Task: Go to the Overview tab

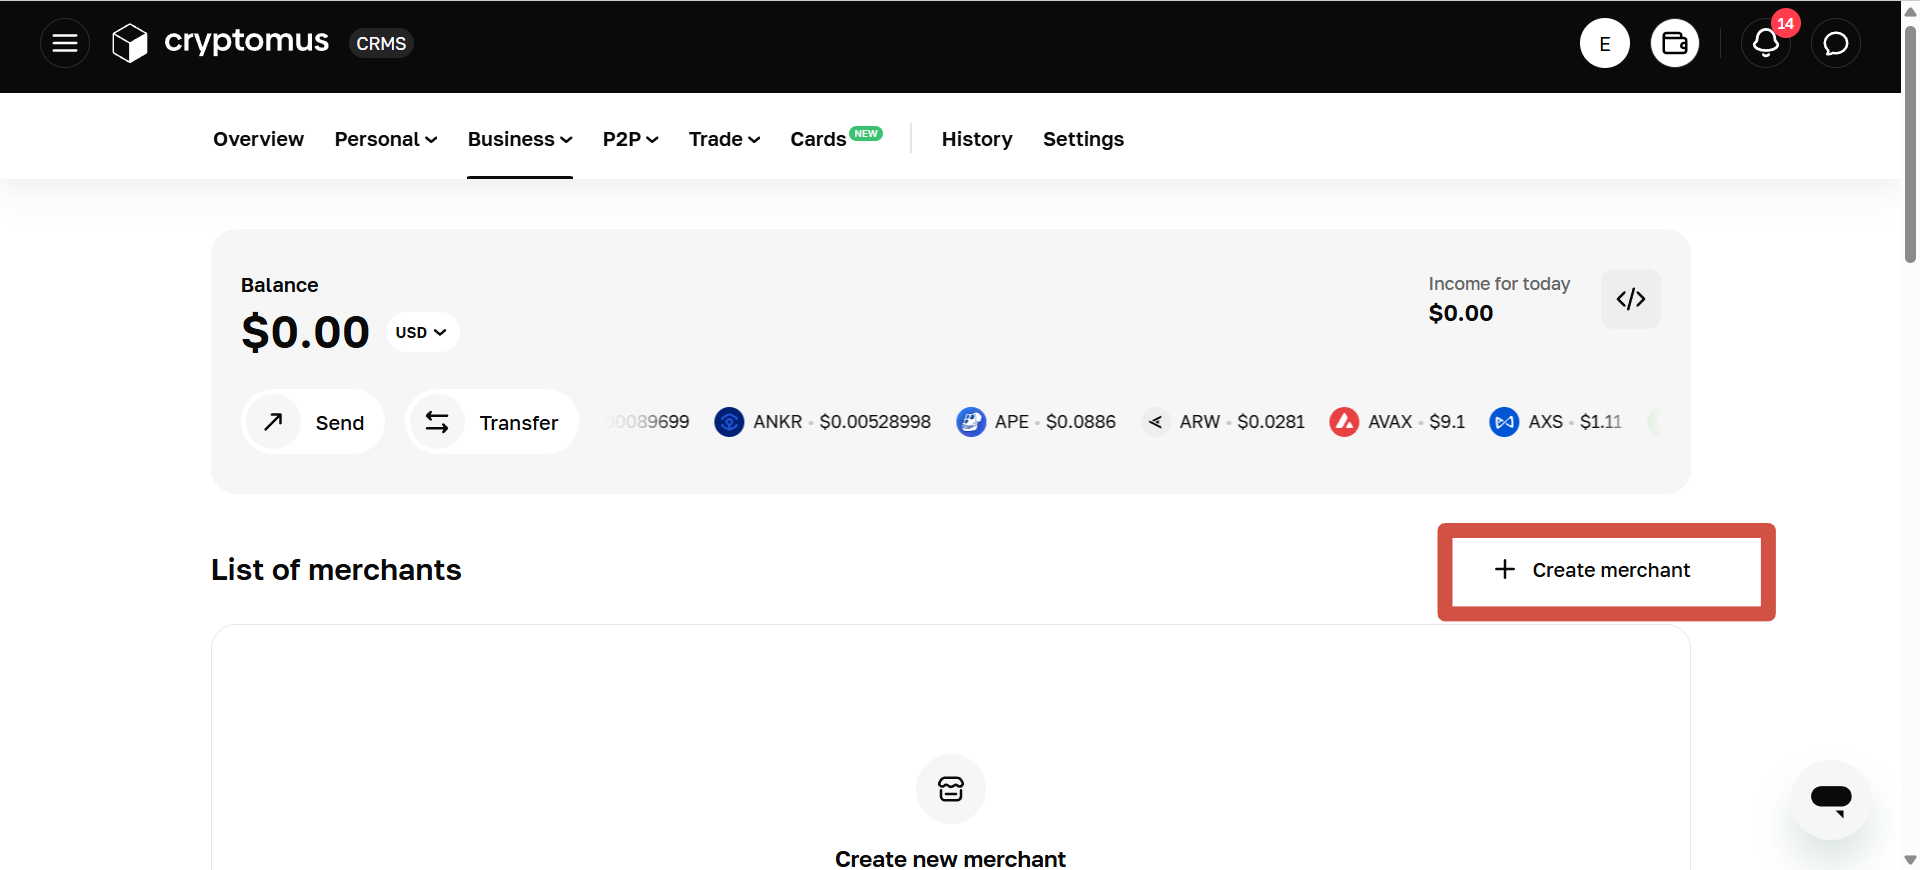Action: [258, 139]
